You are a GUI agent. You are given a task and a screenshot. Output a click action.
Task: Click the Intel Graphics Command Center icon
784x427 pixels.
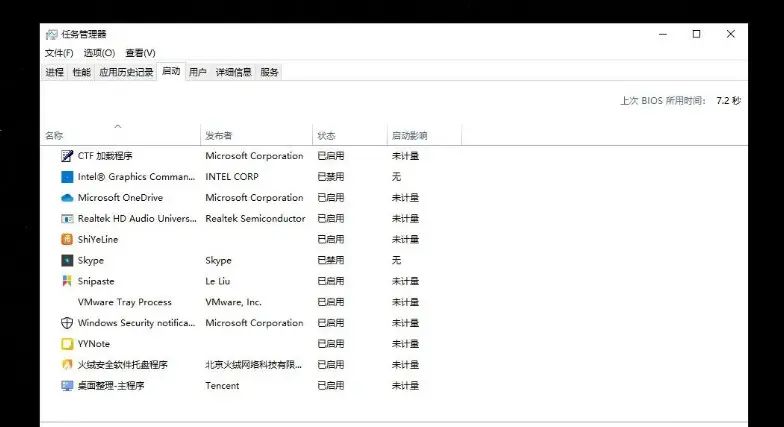(x=66, y=177)
